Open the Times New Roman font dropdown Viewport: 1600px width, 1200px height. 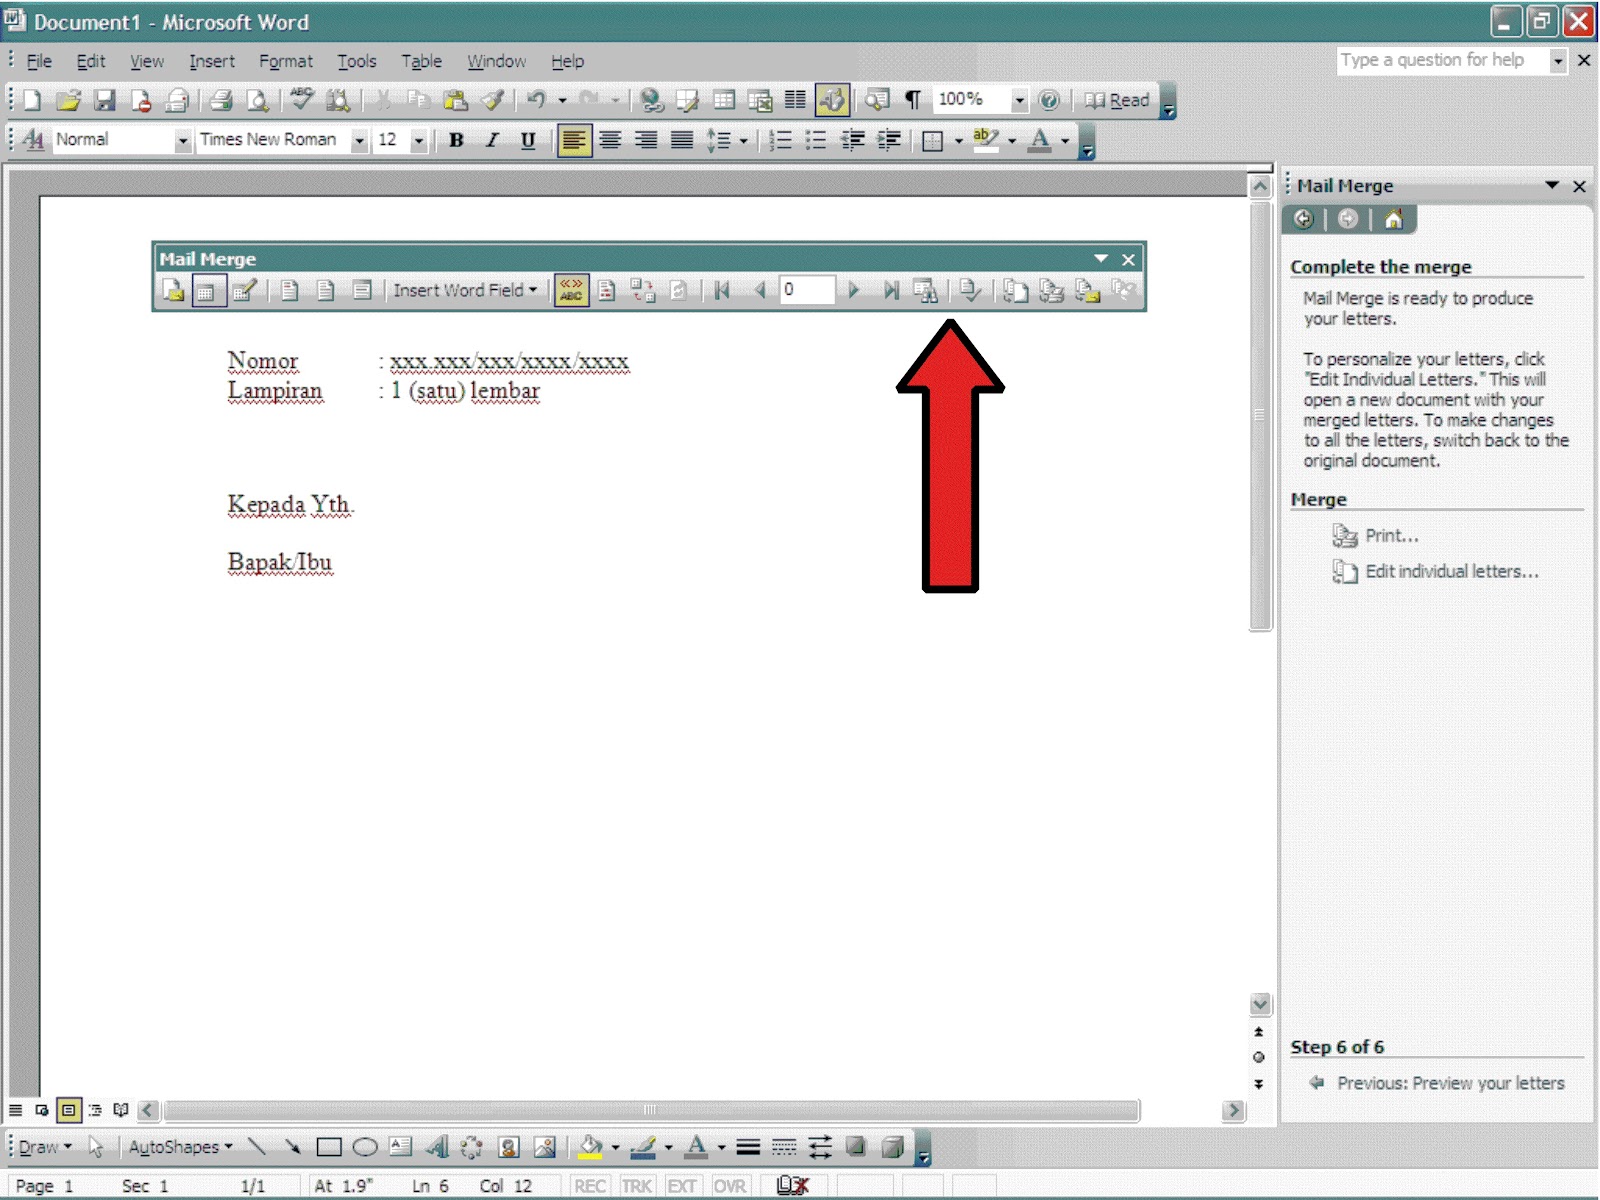[359, 141]
